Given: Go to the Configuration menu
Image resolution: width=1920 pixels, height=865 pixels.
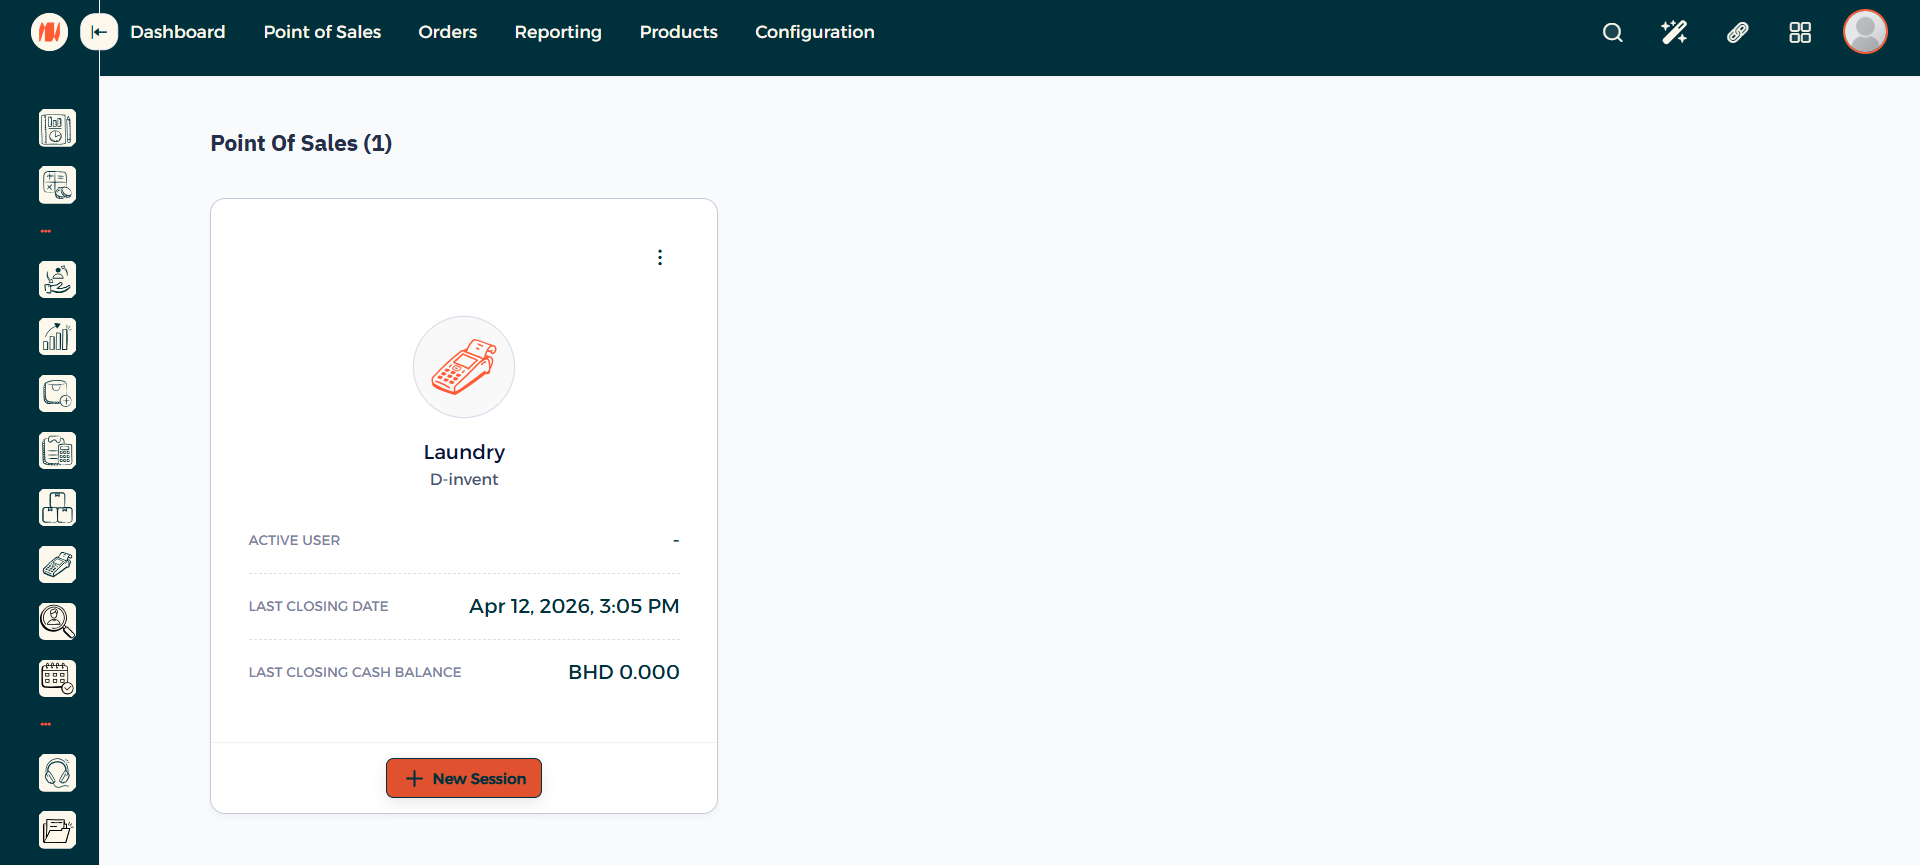Looking at the screenshot, I should click(814, 32).
